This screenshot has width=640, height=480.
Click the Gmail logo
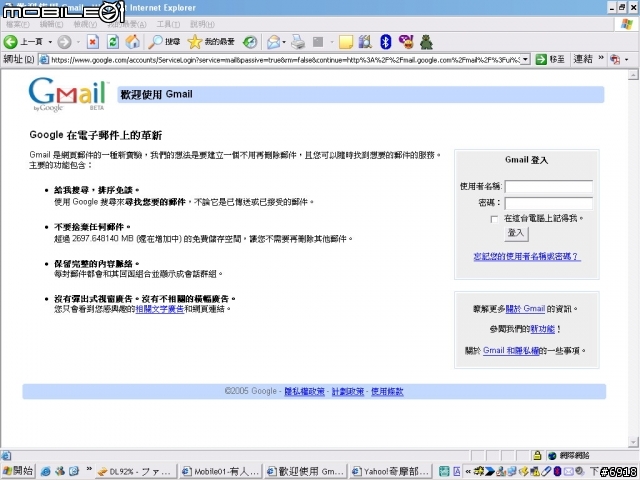coord(68,94)
